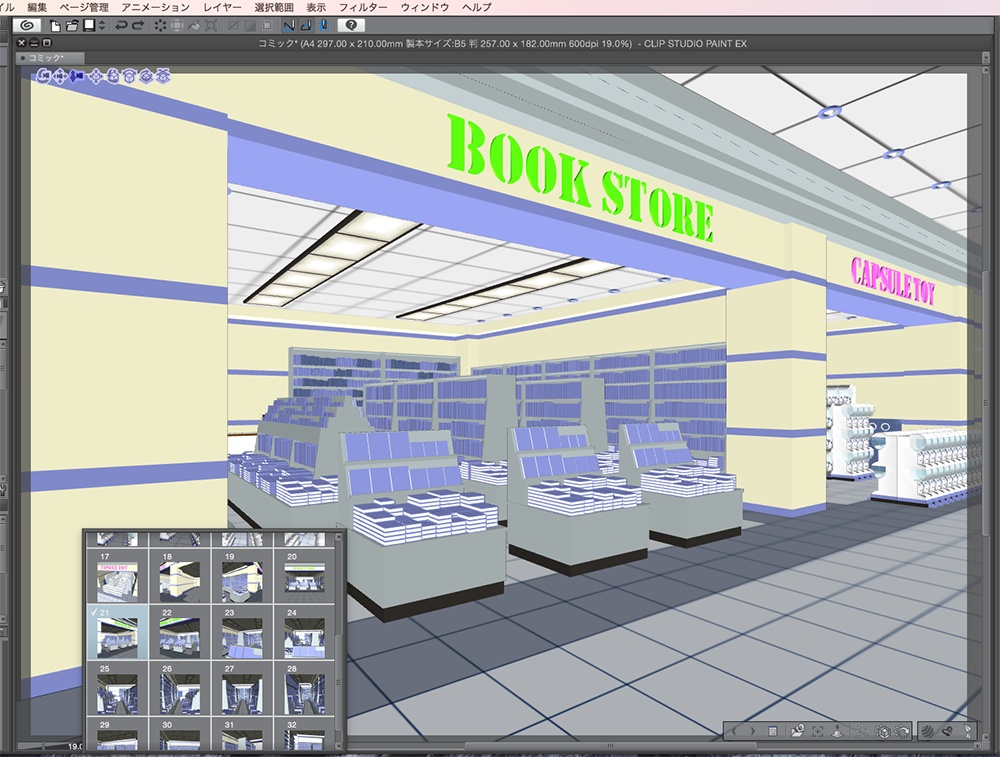Select the camera rotate tool above the 3D canvas
This screenshot has height=757, width=1000.
pos(43,75)
